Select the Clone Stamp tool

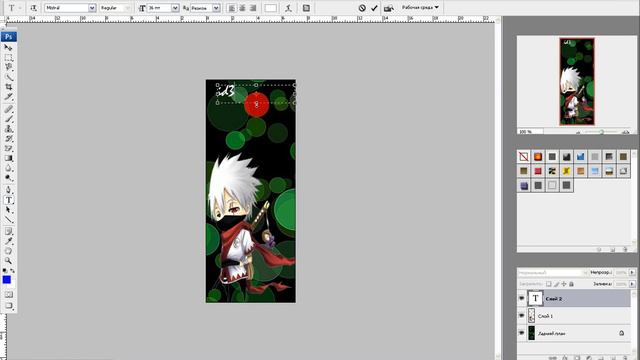click(x=8, y=129)
